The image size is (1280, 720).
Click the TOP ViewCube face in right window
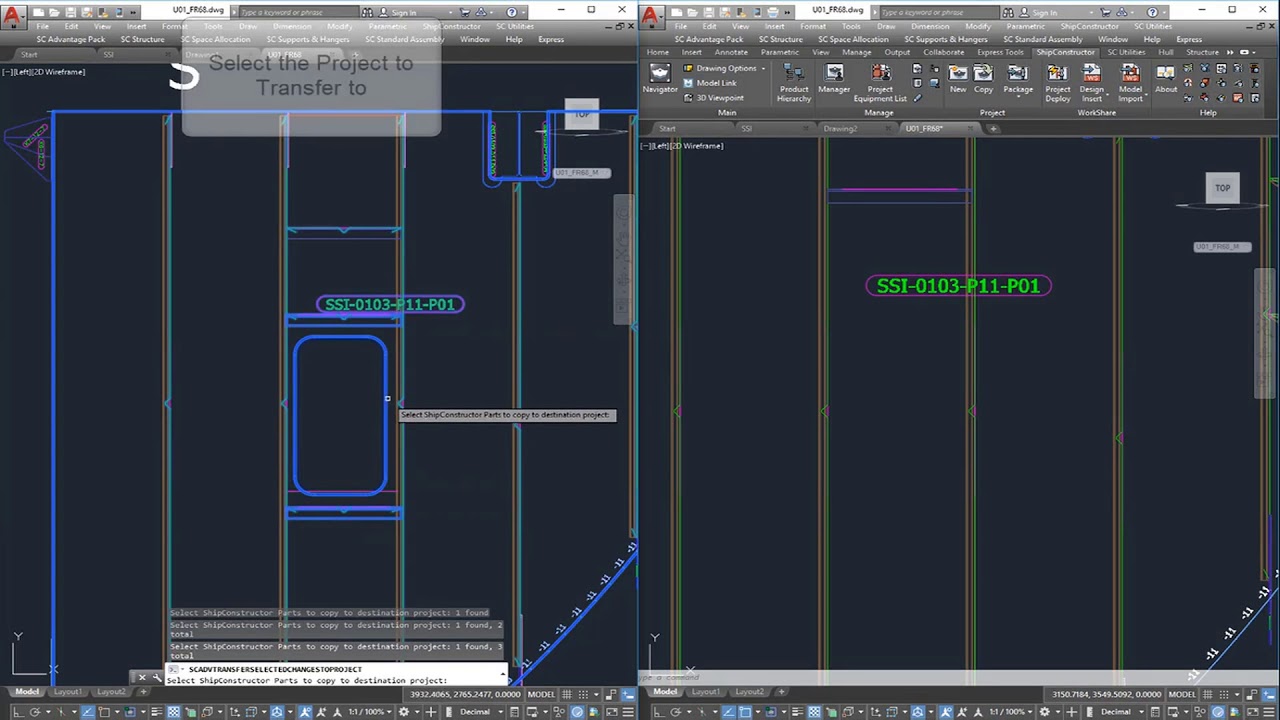point(1222,188)
